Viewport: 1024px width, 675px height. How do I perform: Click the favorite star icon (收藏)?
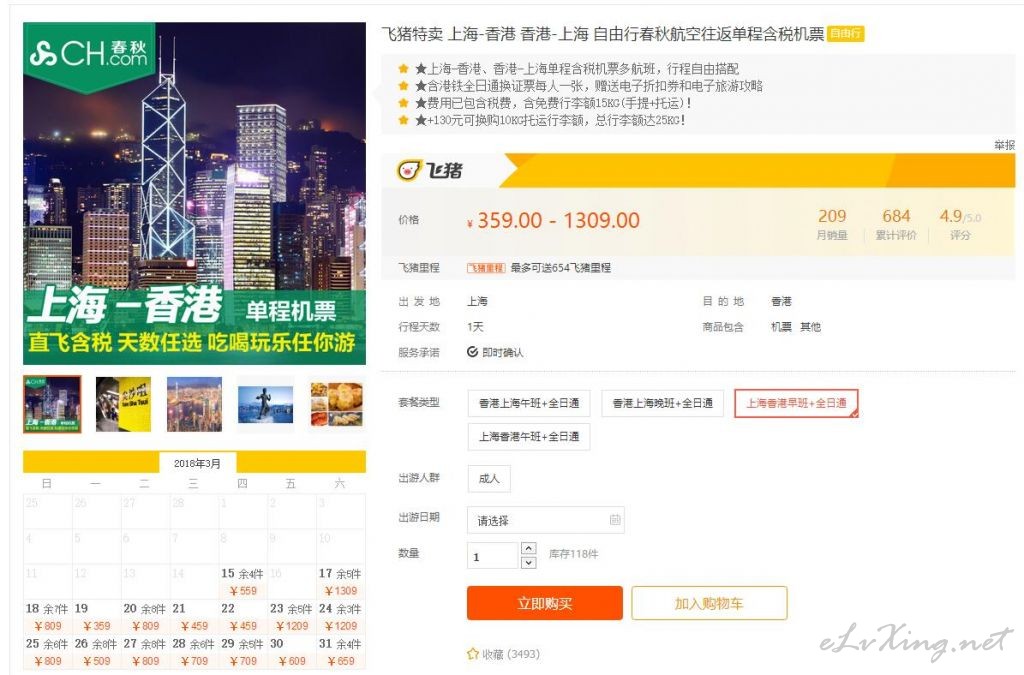point(473,653)
